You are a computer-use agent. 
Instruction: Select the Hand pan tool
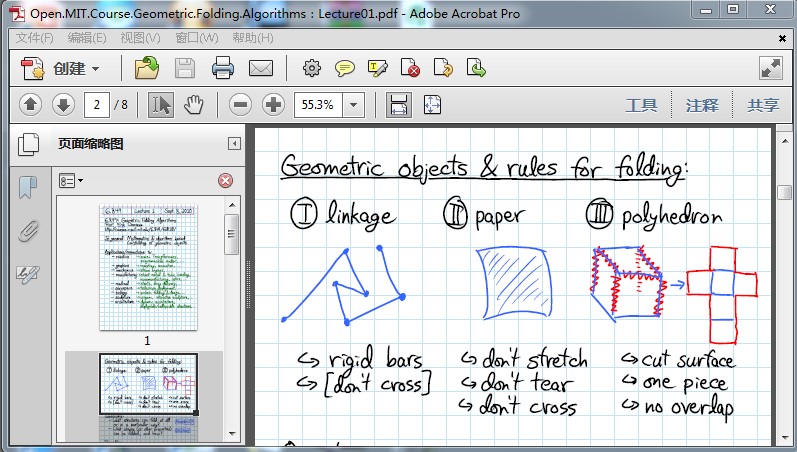coord(194,104)
